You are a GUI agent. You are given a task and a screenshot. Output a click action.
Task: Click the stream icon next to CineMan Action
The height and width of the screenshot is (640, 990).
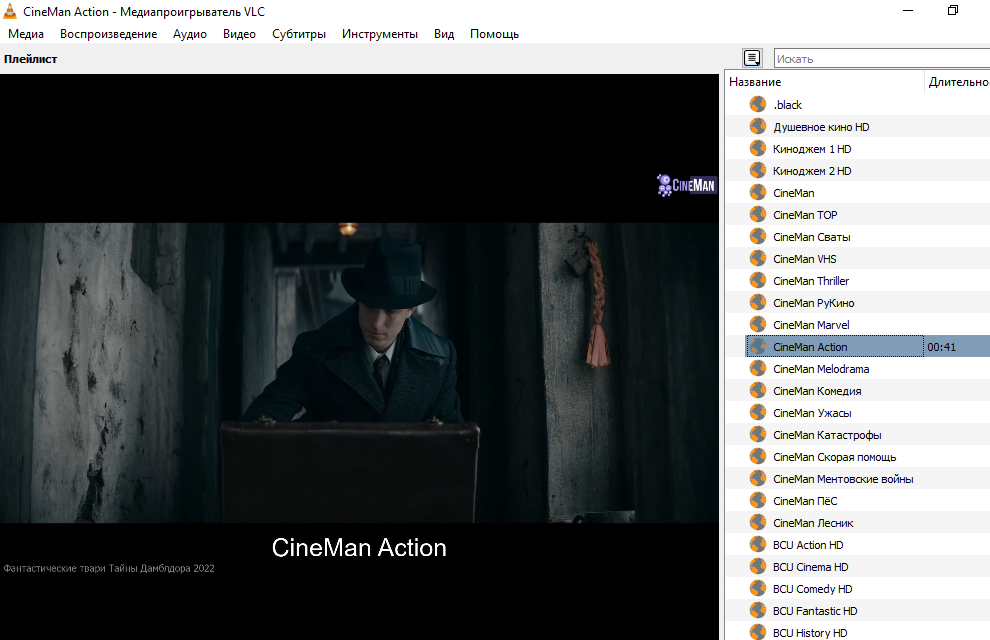pos(758,347)
